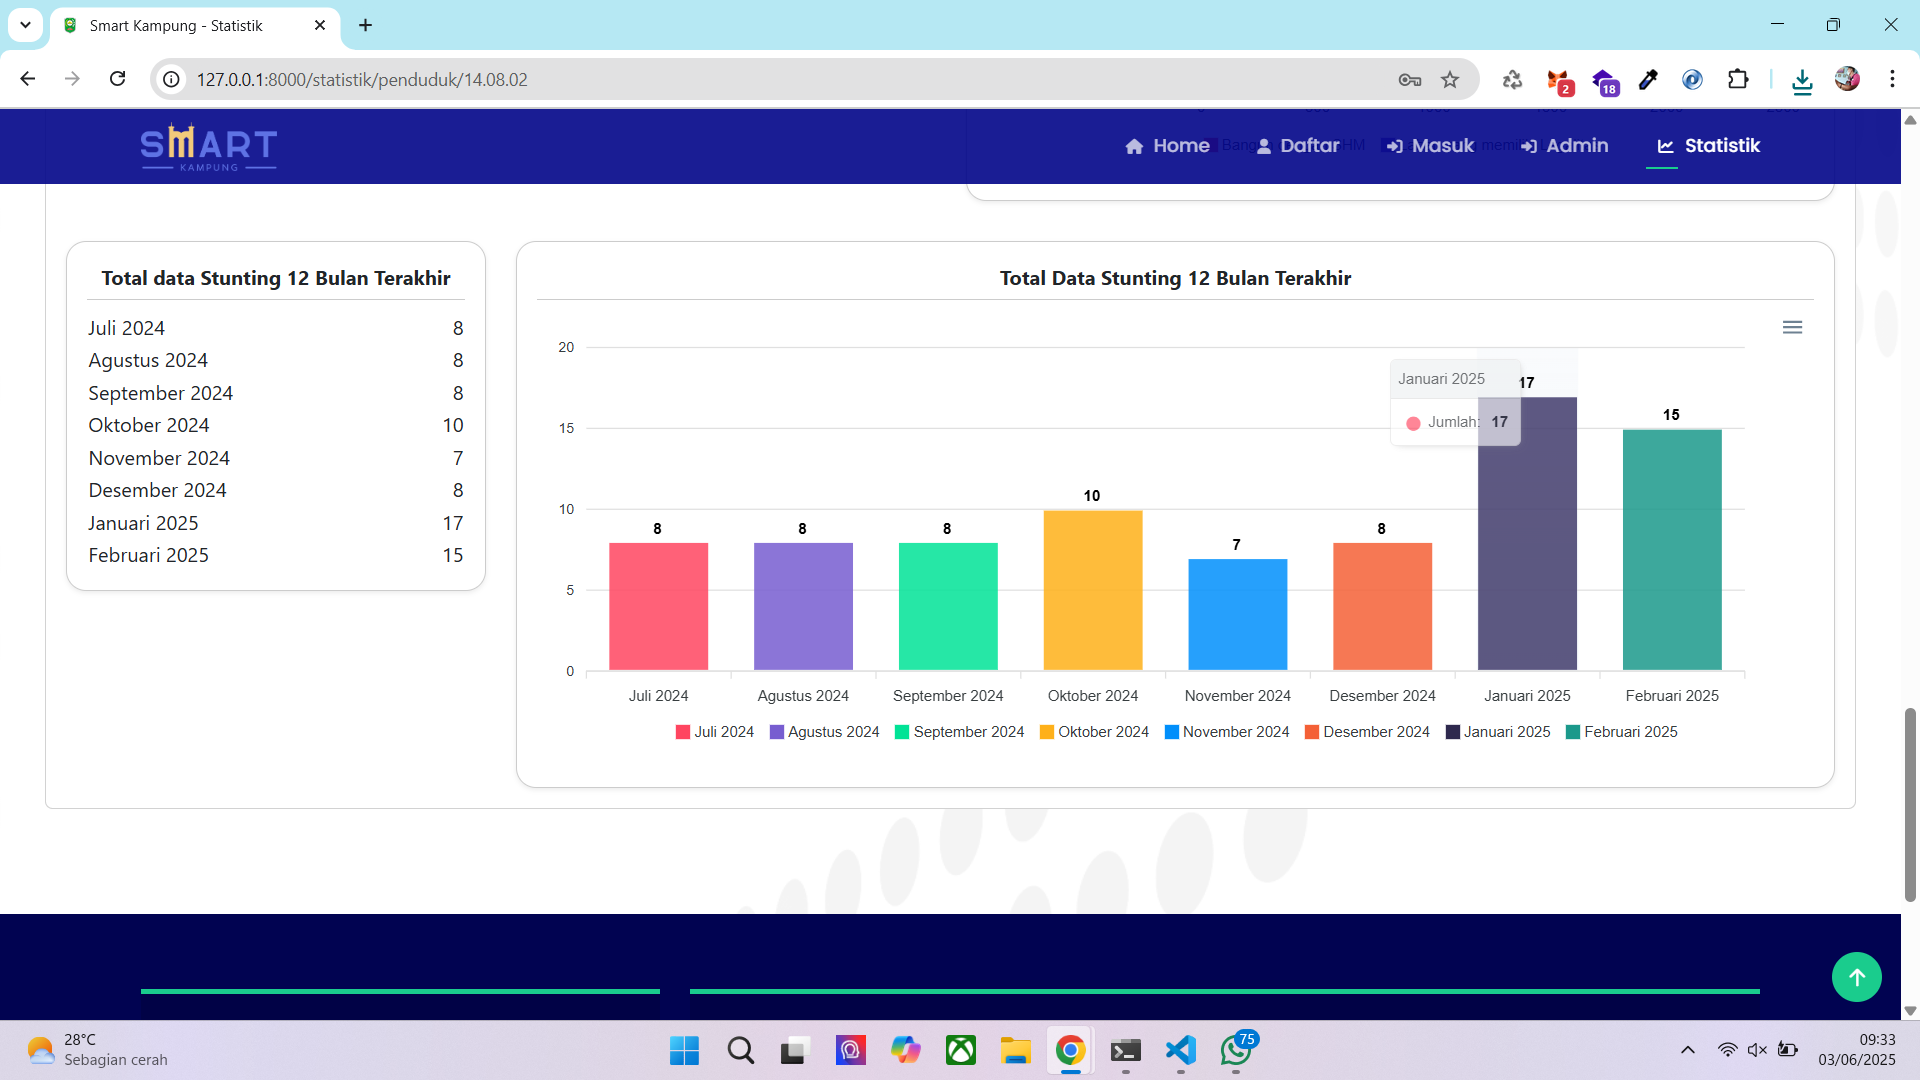Screen dimensions: 1920x1080
Task: Click the Daftar register link
Action: [1297, 146]
